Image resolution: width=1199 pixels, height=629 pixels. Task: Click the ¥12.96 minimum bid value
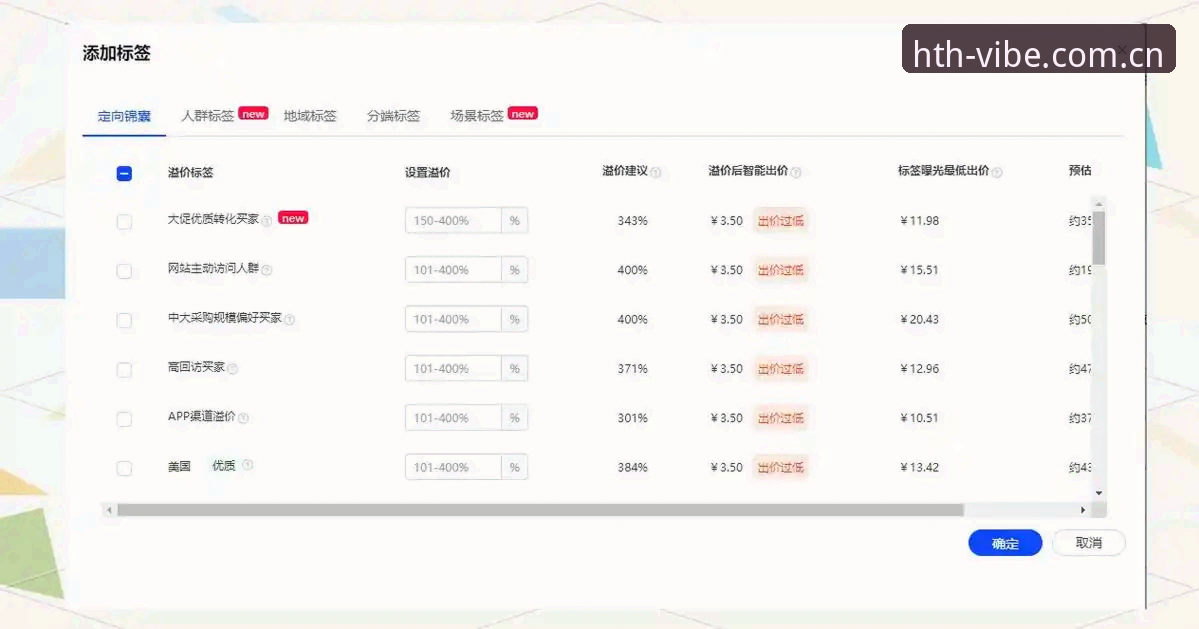919,368
